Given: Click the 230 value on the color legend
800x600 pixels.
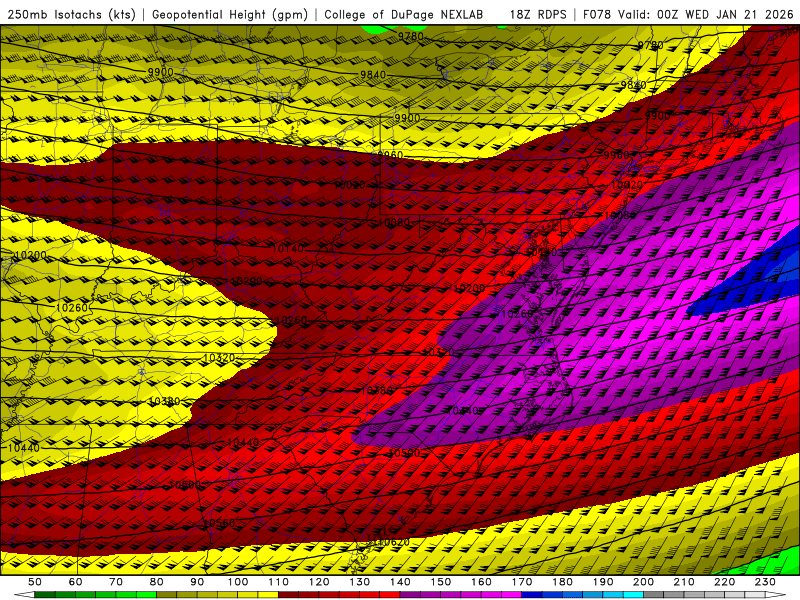Looking at the screenshot, I should pyautogui.click(x=765, y=582).
